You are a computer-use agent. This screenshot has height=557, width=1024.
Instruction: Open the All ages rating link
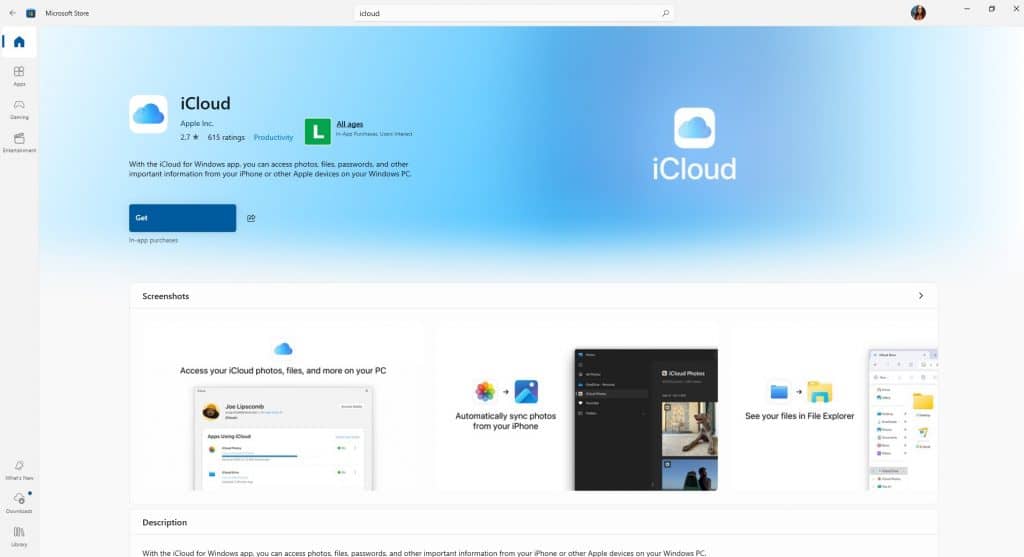point(349,124)
